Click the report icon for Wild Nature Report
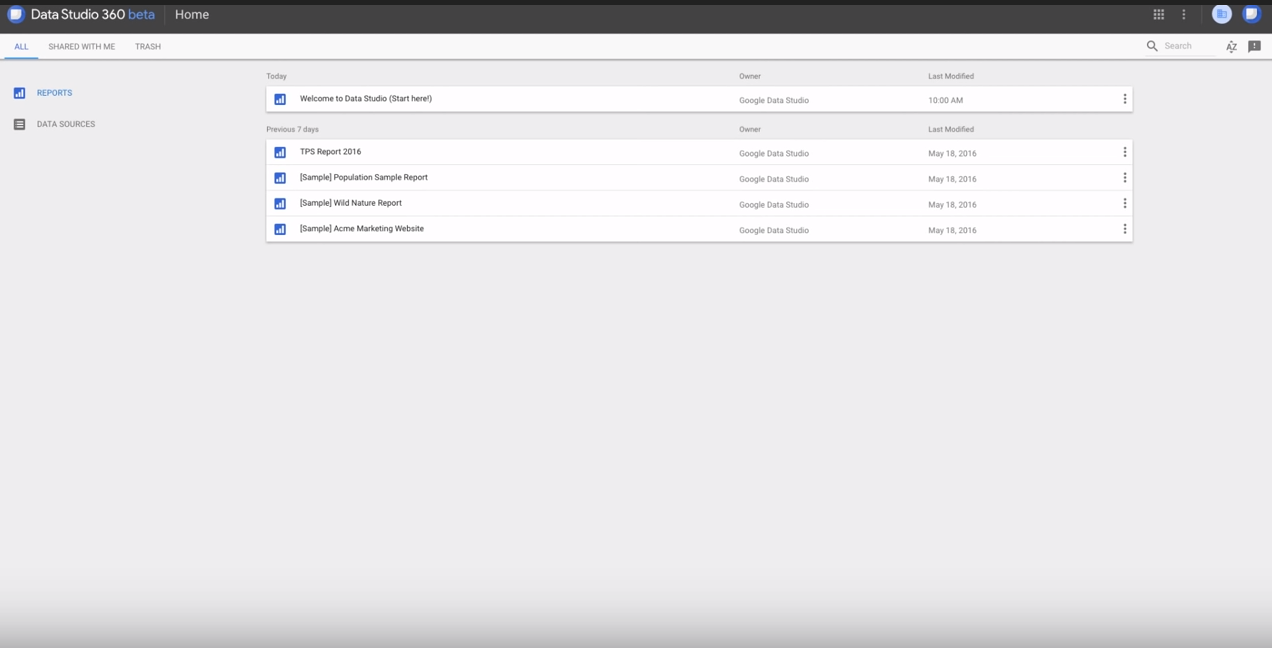This screenshot has height=648, width=1272. 280,203
